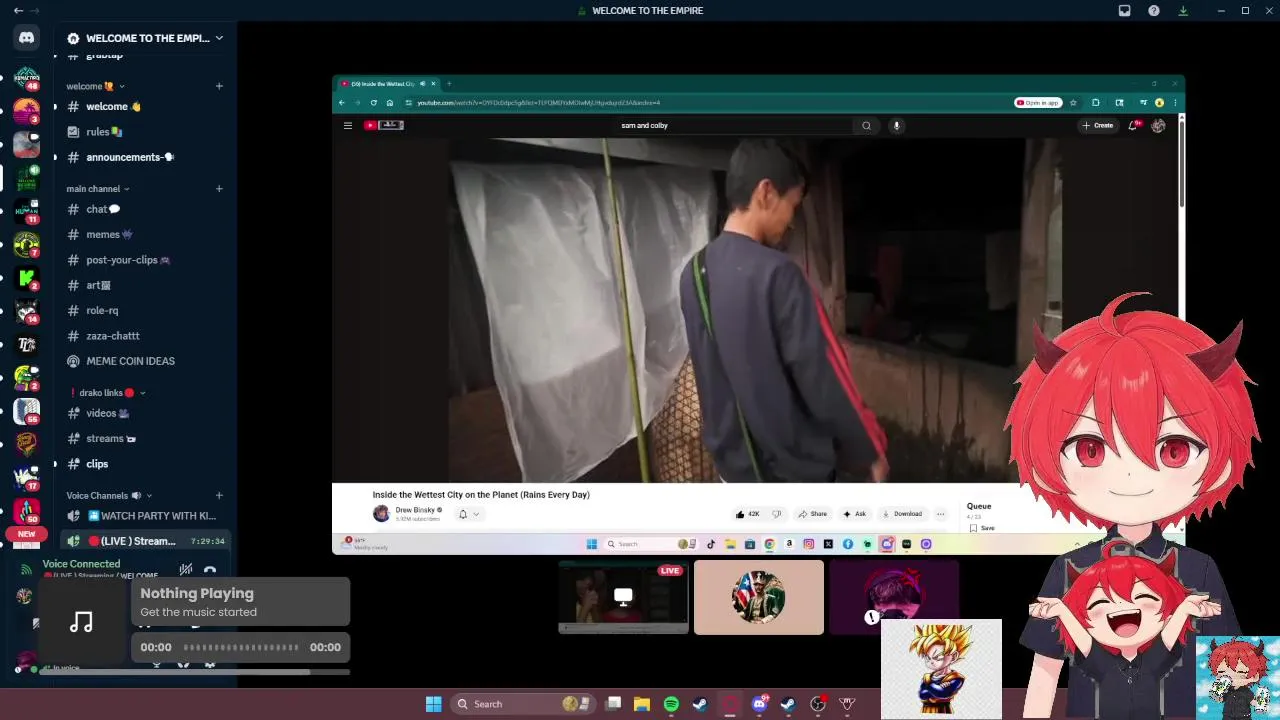
Task: Click the YouTube search magnifier button
Action: click(866, 125)
